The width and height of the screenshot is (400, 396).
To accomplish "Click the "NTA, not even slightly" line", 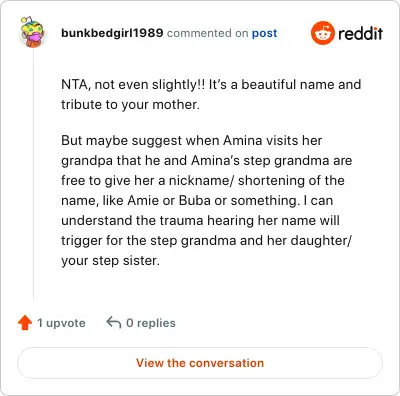I will (x=211, y=85).
